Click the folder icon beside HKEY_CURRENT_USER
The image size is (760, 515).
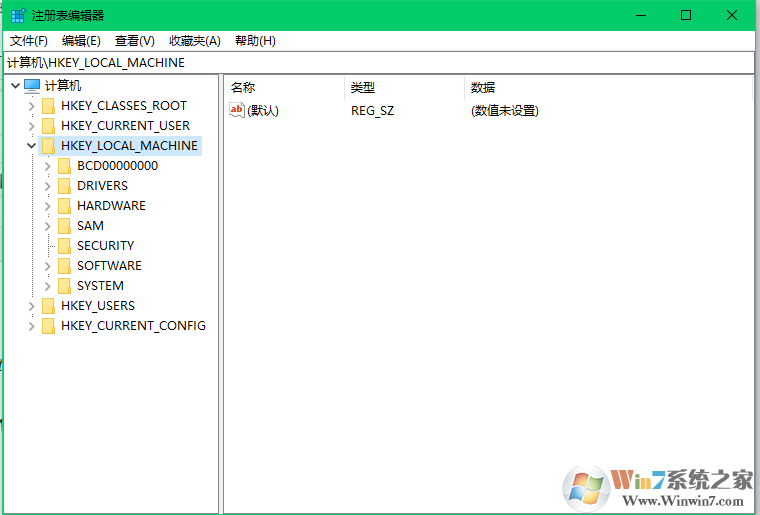click(x=48, y=126)
